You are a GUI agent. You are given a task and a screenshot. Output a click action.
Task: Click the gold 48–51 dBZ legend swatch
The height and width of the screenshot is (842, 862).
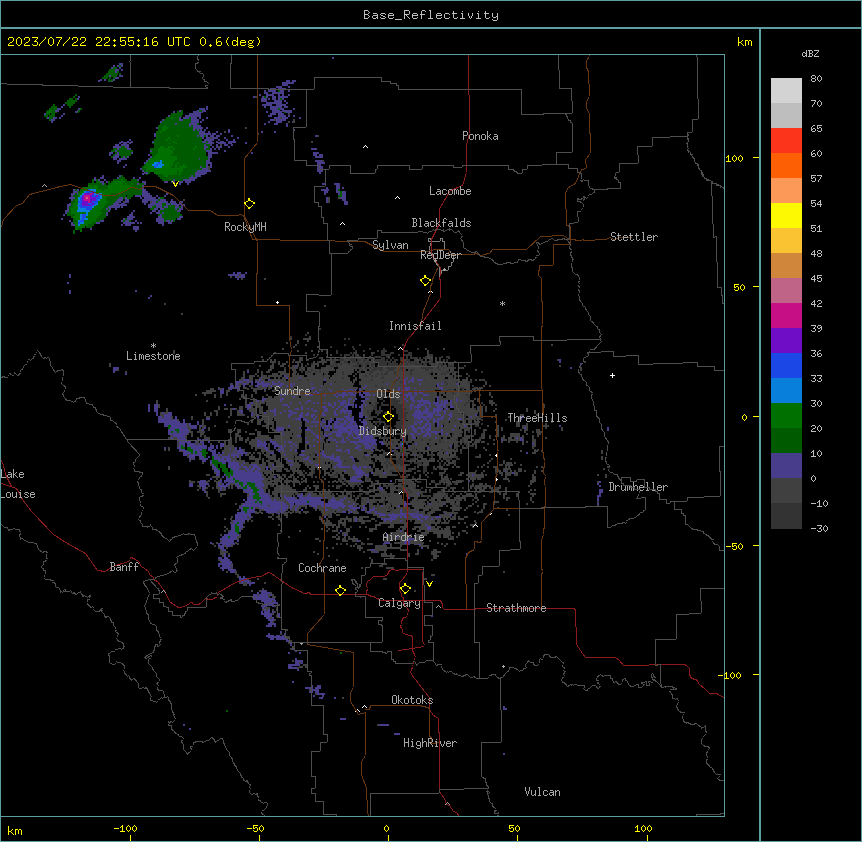(x=786, y=240)
